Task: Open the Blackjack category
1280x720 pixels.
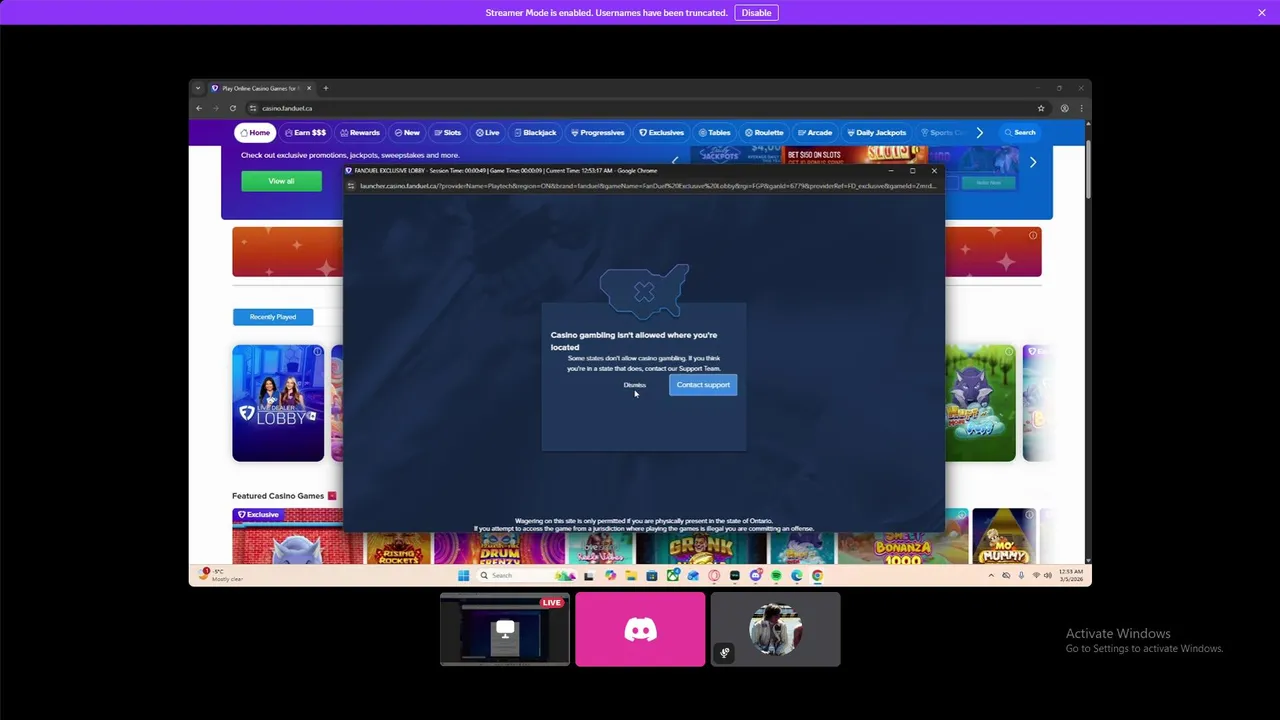Action: pos(535,132)
